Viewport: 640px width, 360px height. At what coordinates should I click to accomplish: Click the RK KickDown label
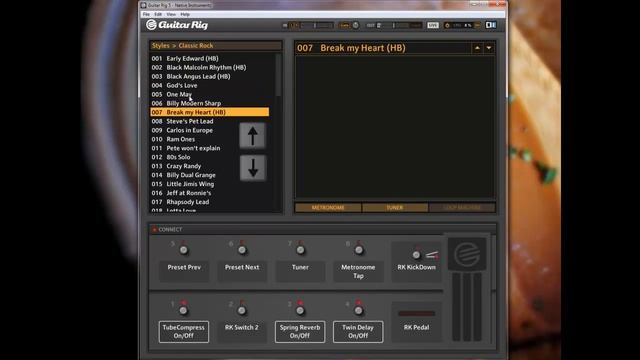click(x=416, y=267)
